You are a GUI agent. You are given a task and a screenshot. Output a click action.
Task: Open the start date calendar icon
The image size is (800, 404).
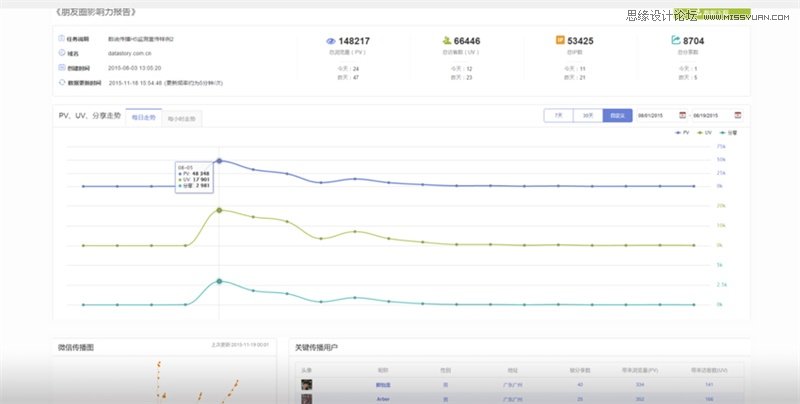click(x=682, y=115)
